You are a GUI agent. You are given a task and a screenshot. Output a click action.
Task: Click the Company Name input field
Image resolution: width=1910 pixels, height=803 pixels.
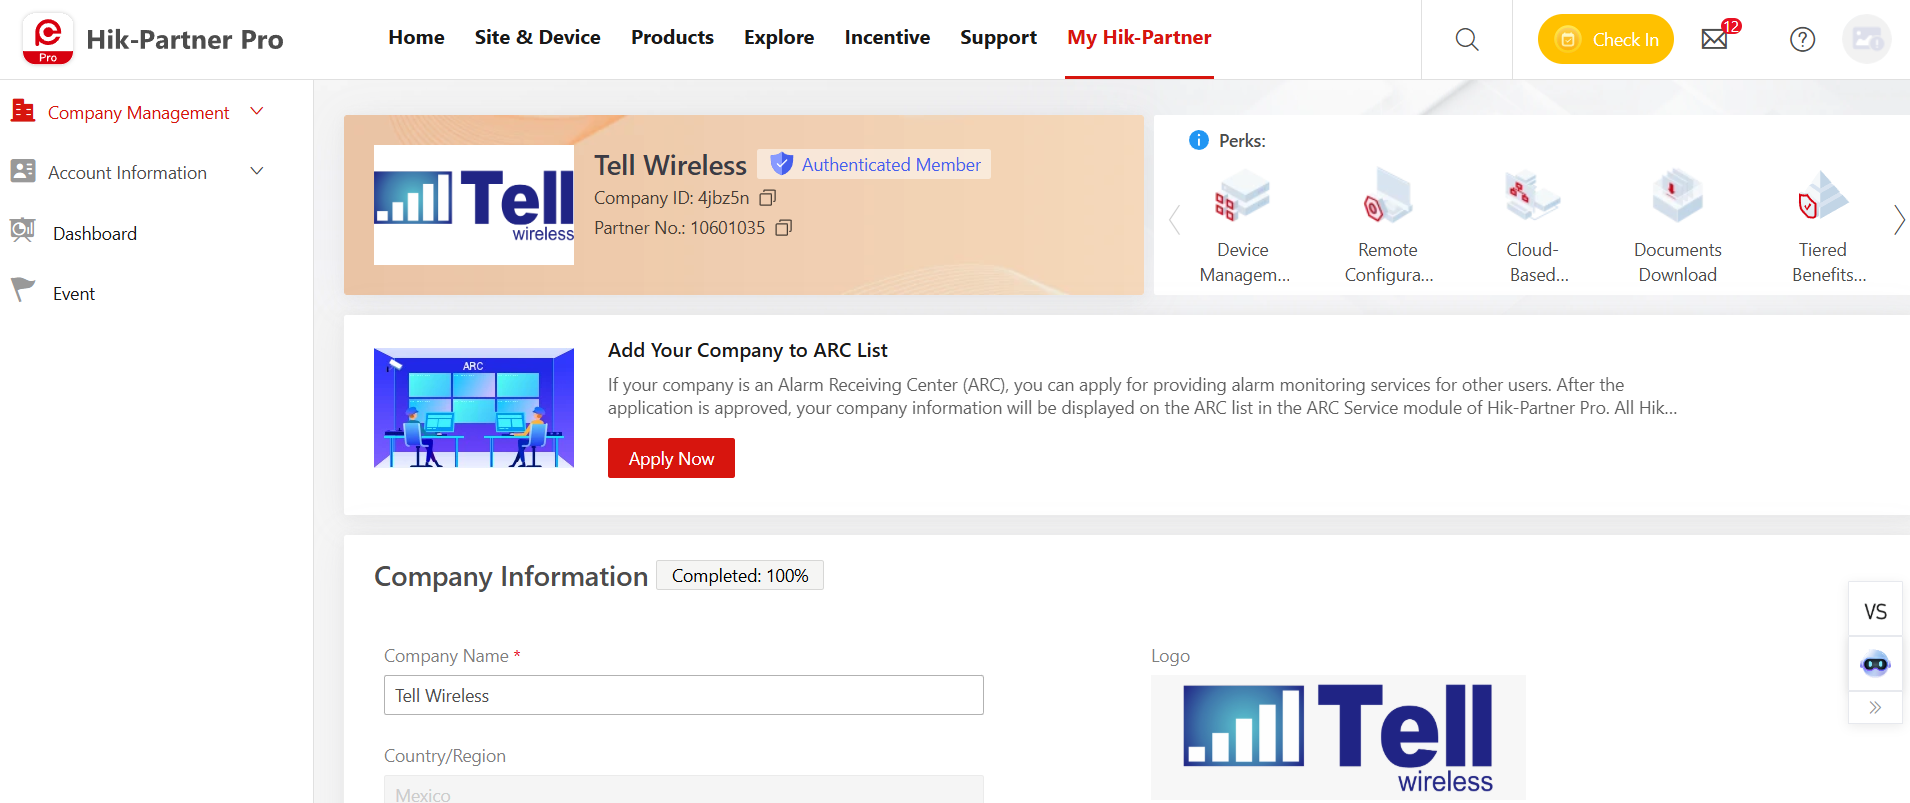(684, 695)
